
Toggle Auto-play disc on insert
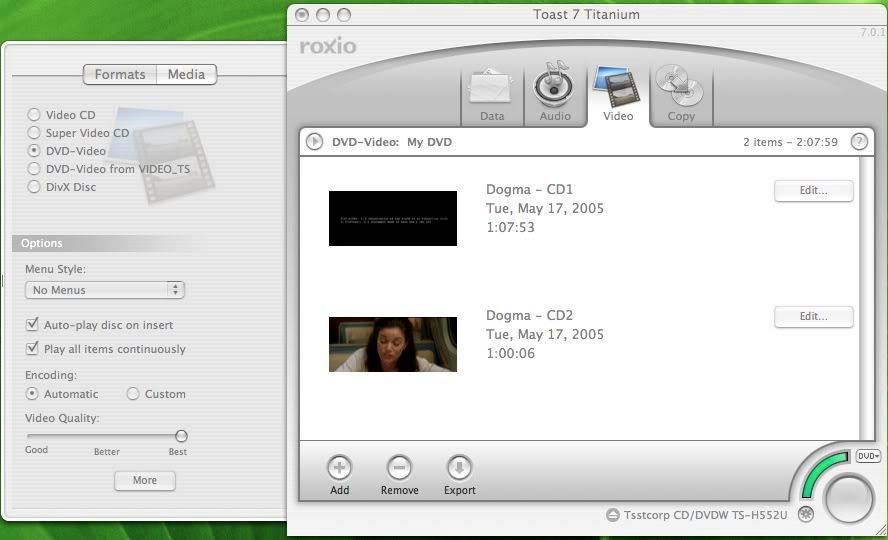click(32, 324)
